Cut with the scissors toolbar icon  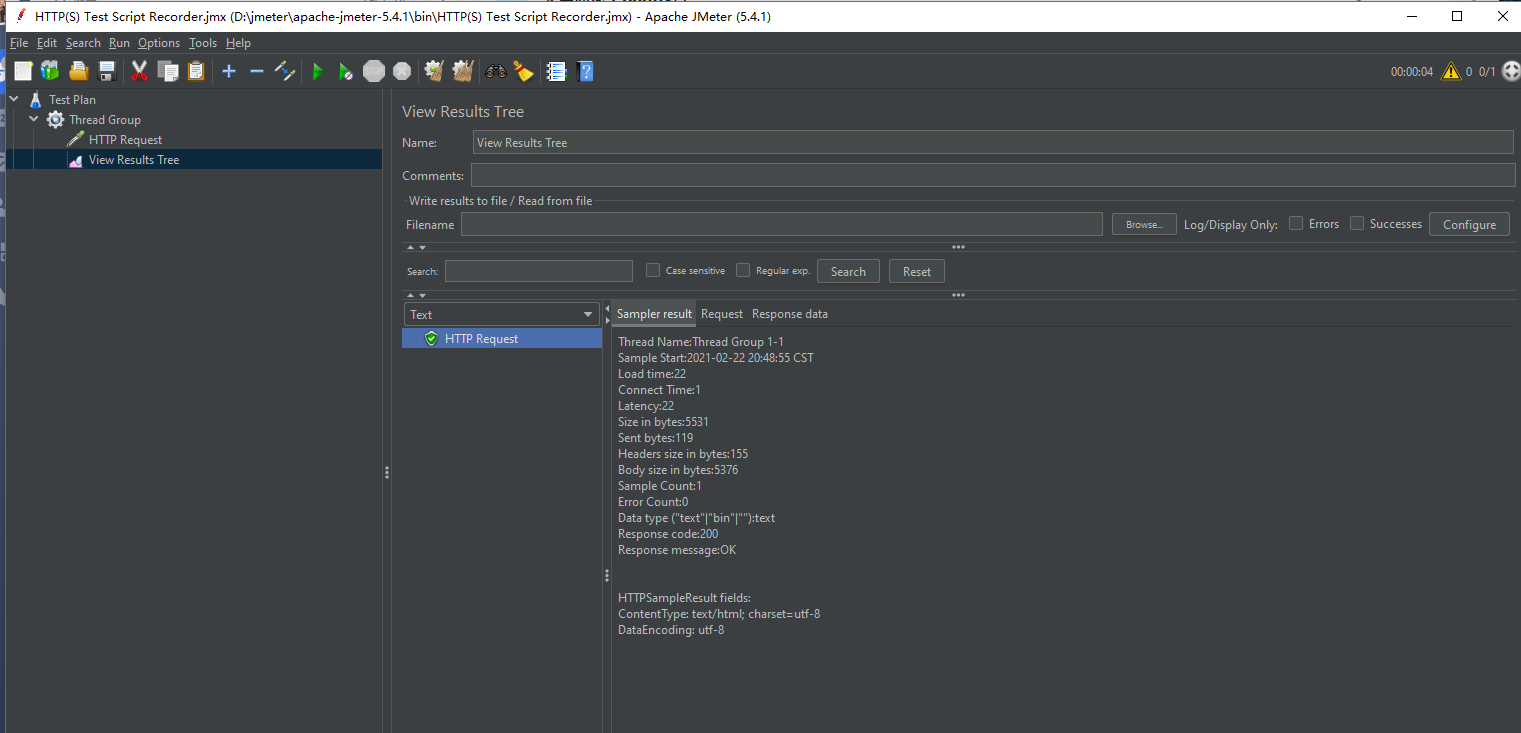pos(140,71)
